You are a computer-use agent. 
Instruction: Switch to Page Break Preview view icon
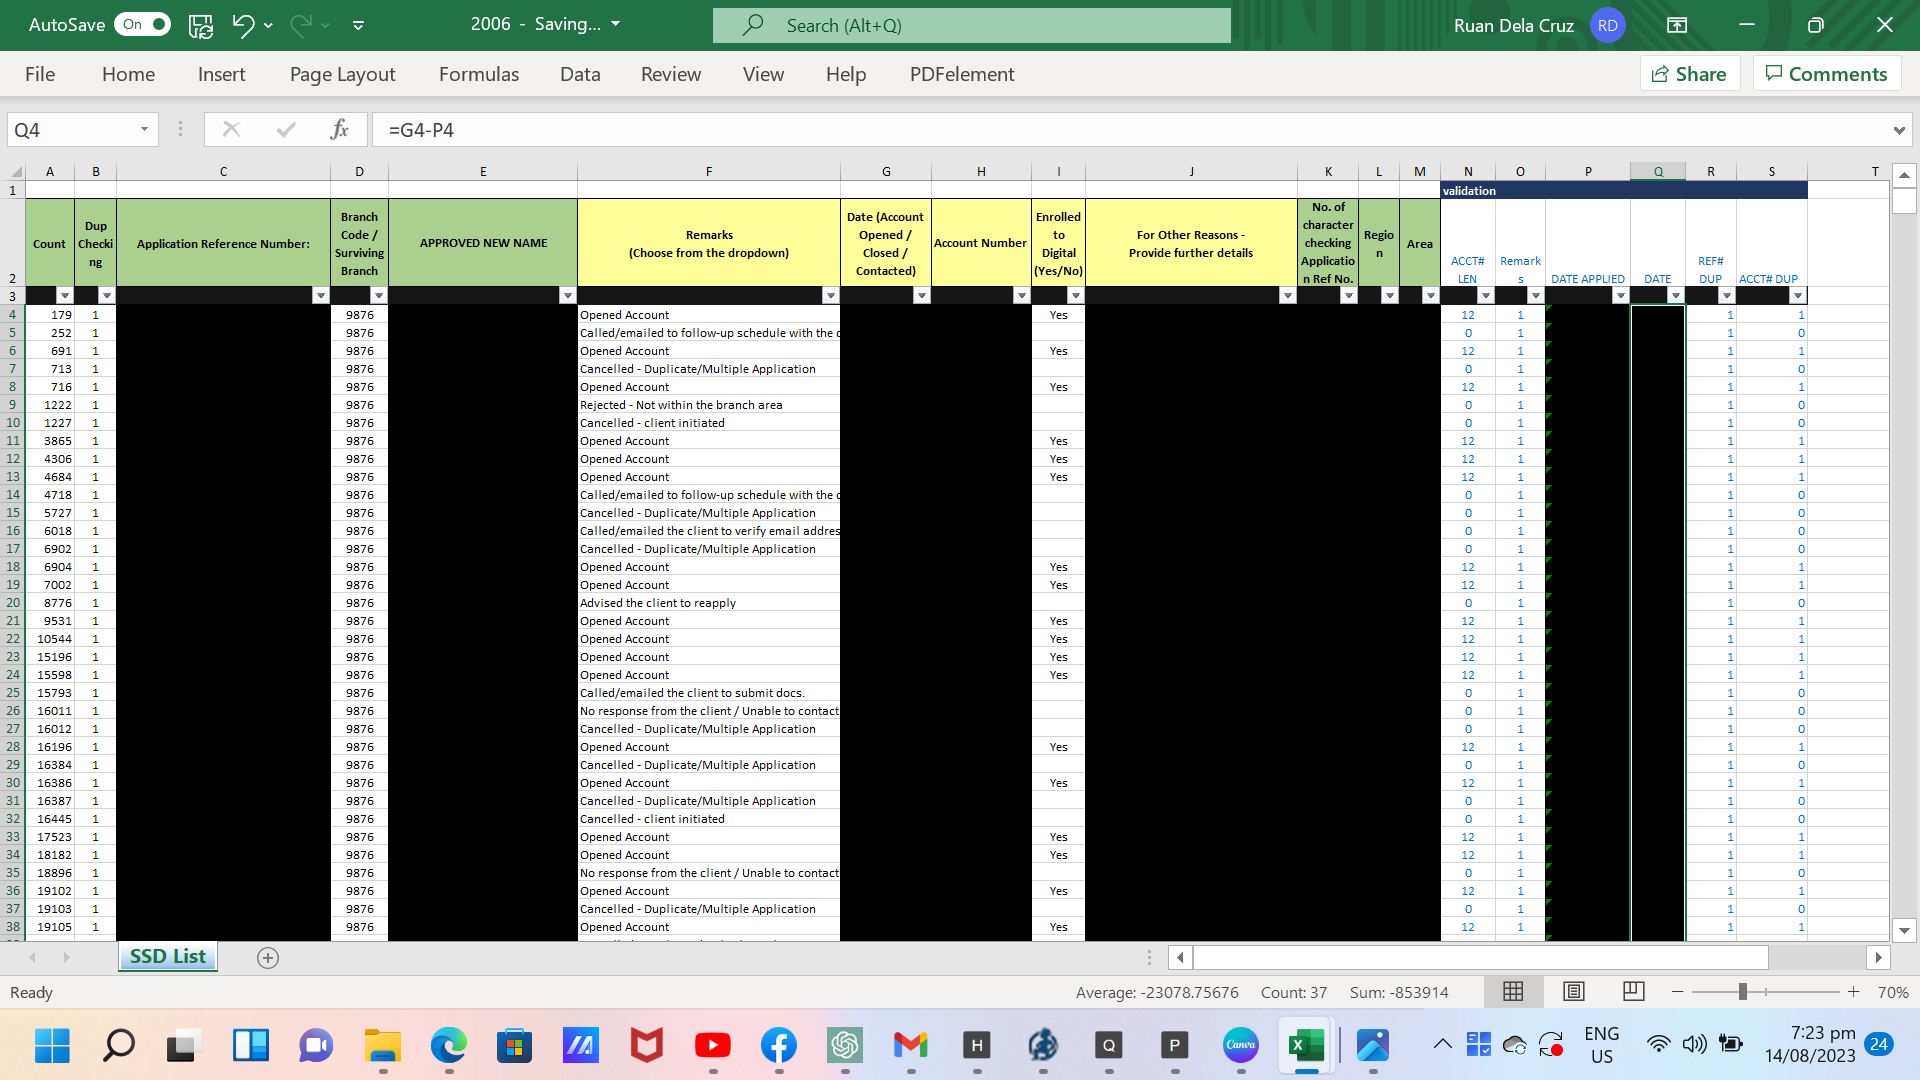pos(1633,992)
